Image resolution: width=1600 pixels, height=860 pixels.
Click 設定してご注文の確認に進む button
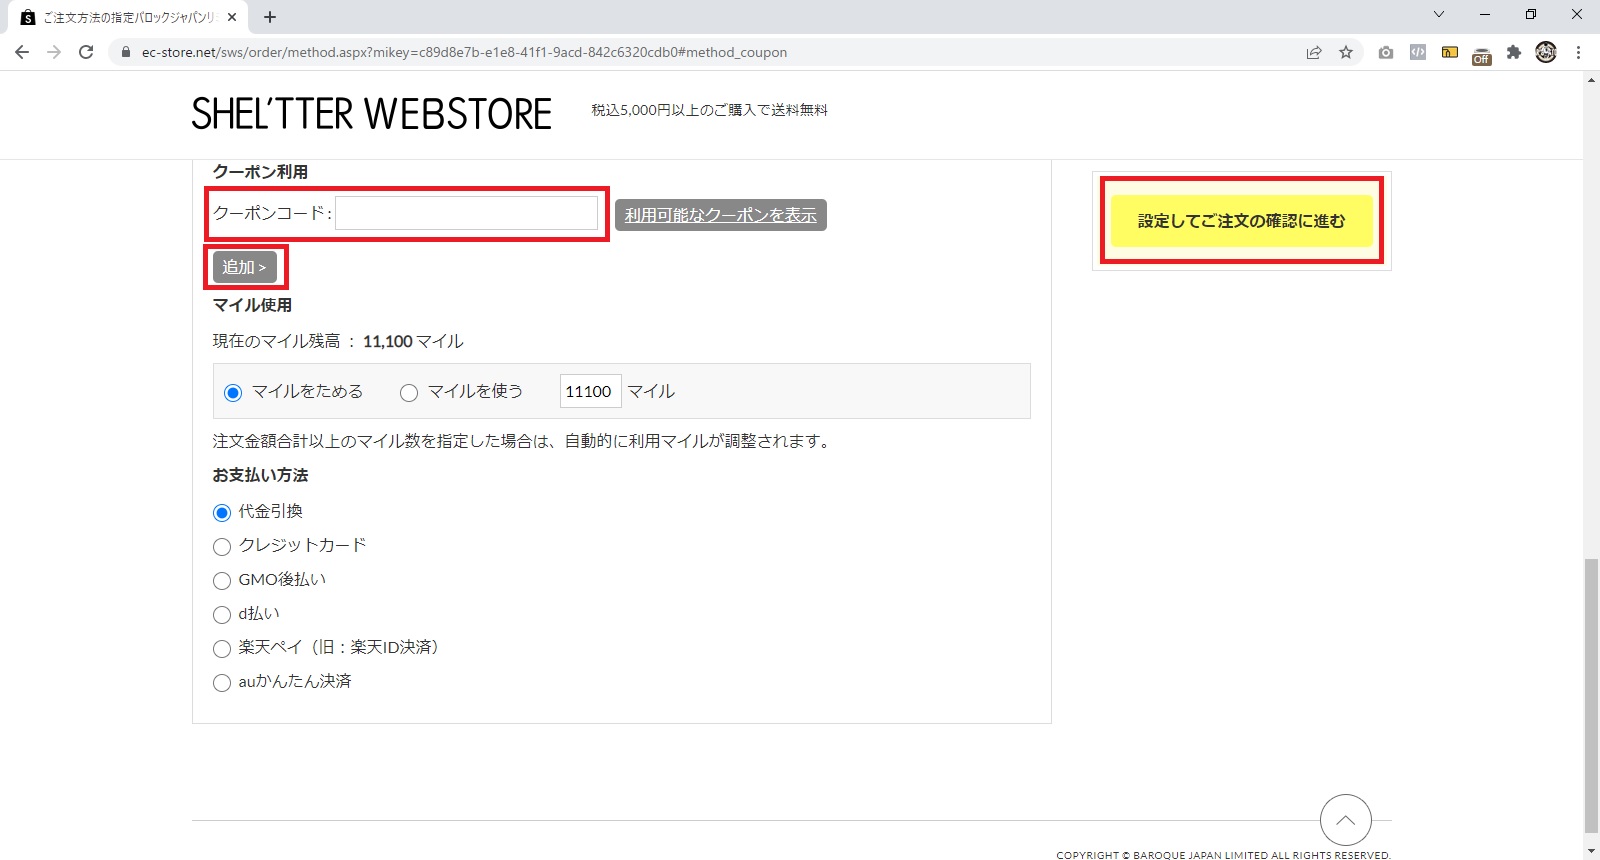coord(1241,221)
